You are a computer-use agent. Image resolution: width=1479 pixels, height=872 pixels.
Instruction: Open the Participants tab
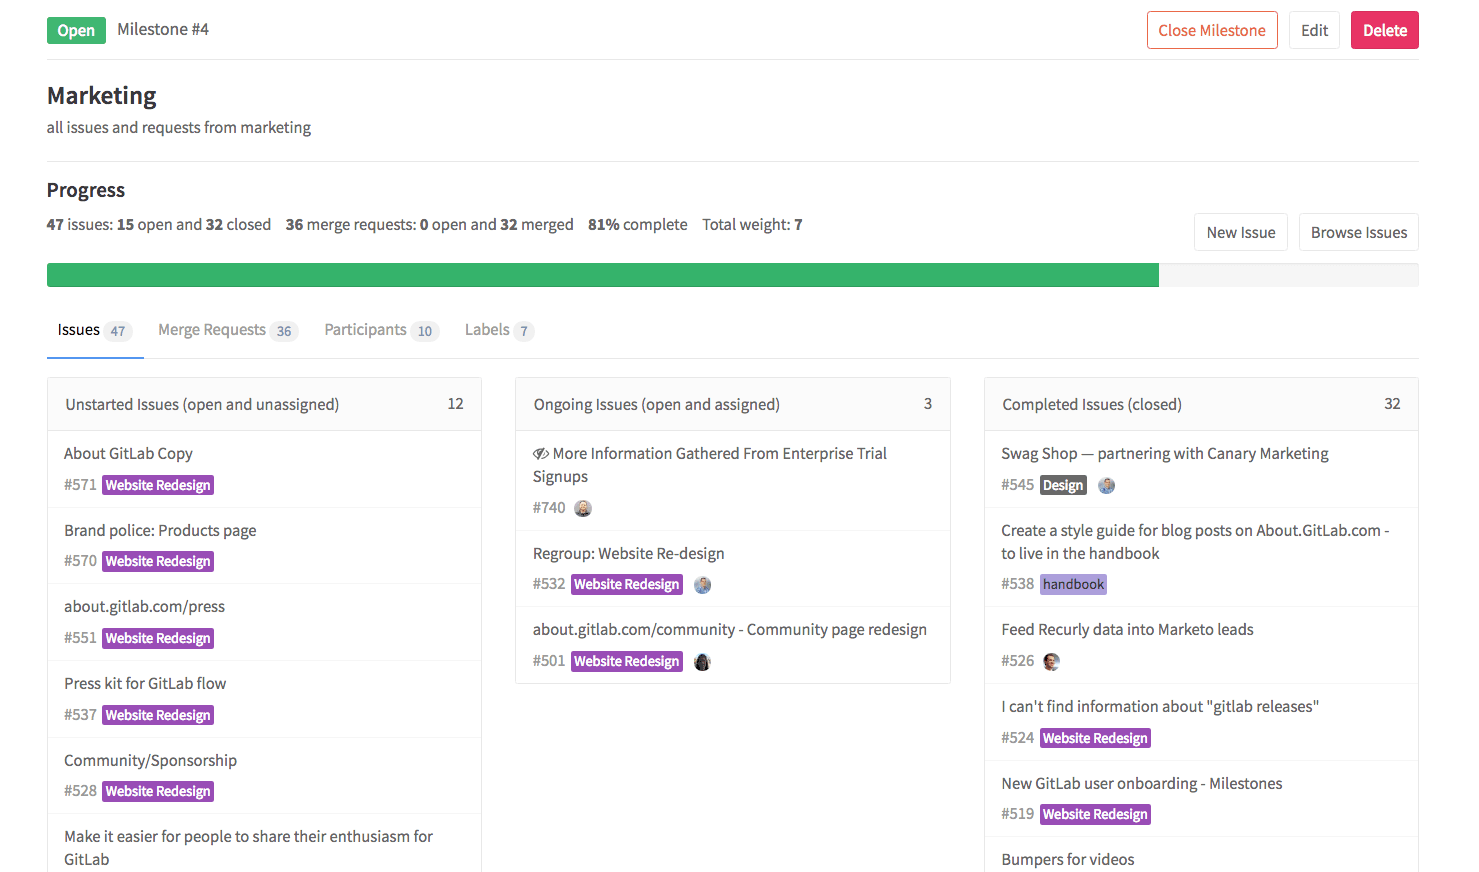[365, 330]
